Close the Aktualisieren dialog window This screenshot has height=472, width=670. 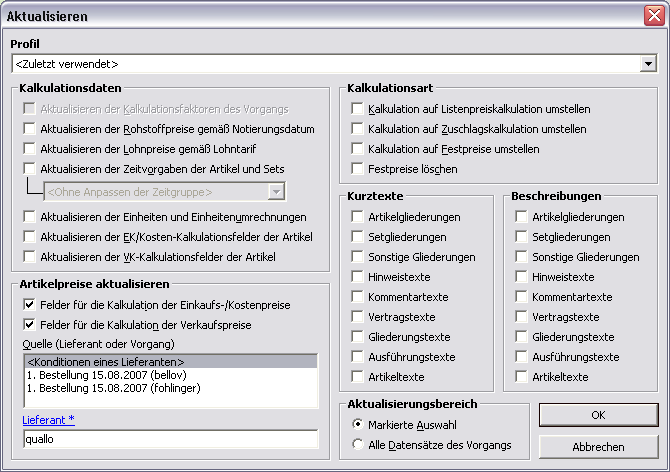click(x=654, y=16)
